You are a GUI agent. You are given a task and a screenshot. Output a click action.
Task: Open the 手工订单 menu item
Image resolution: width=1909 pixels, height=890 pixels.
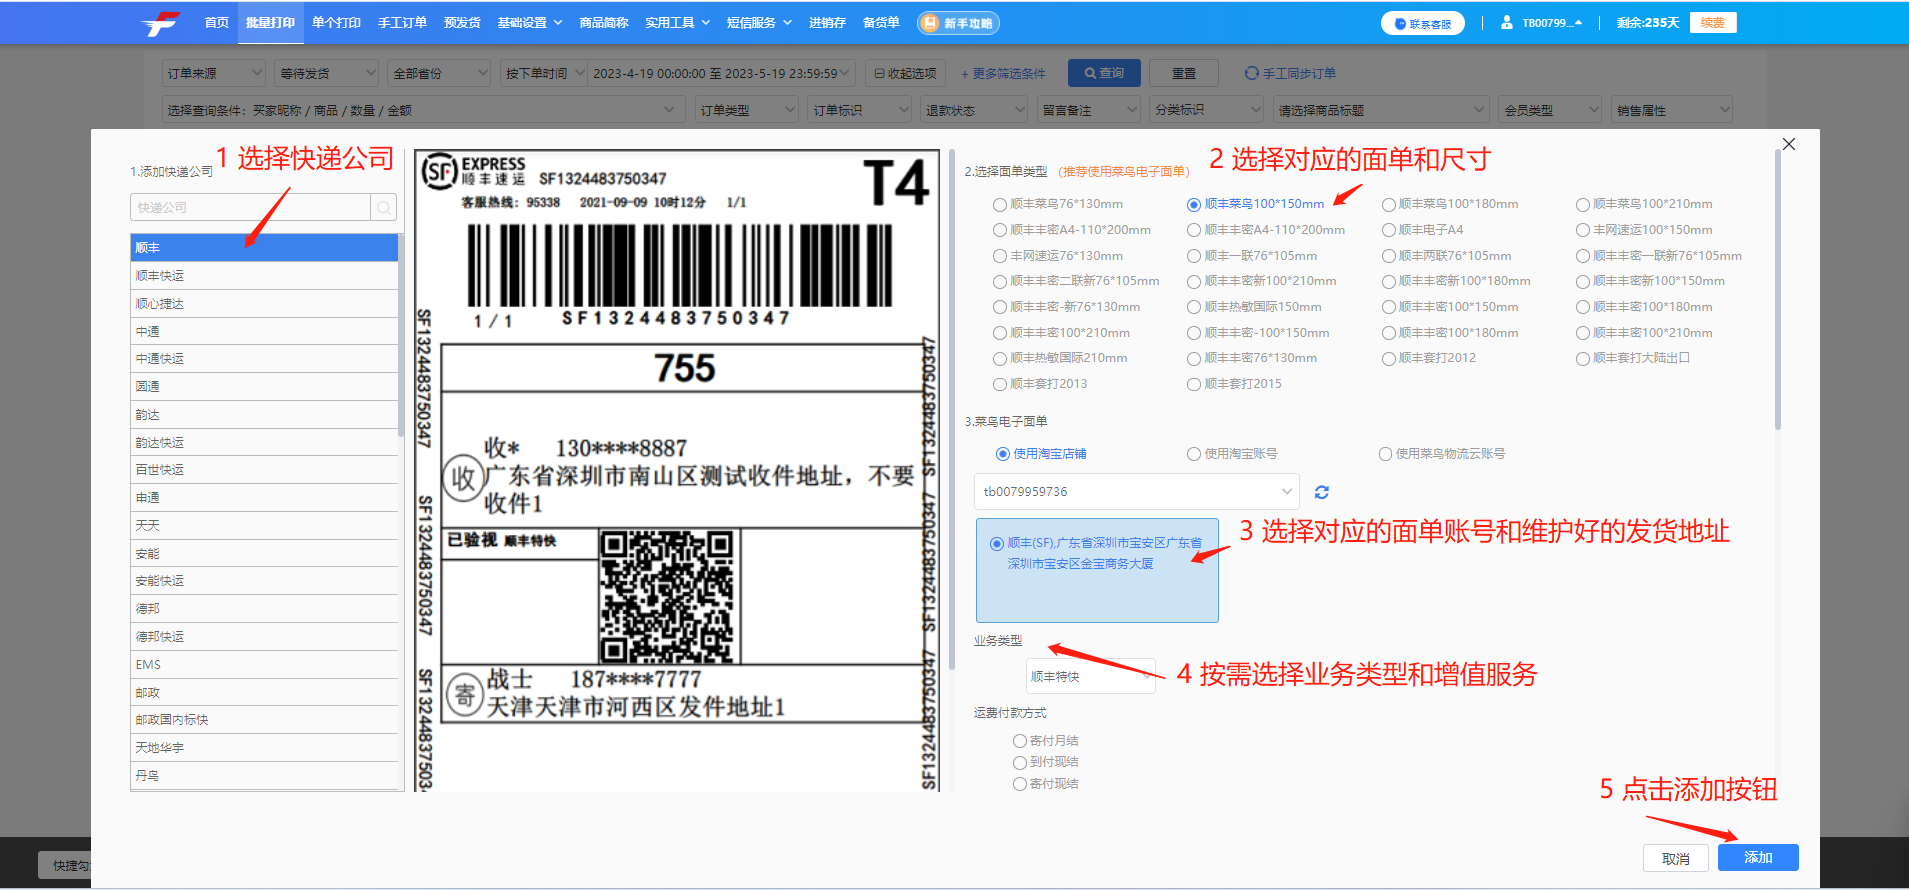pos(402,22)
